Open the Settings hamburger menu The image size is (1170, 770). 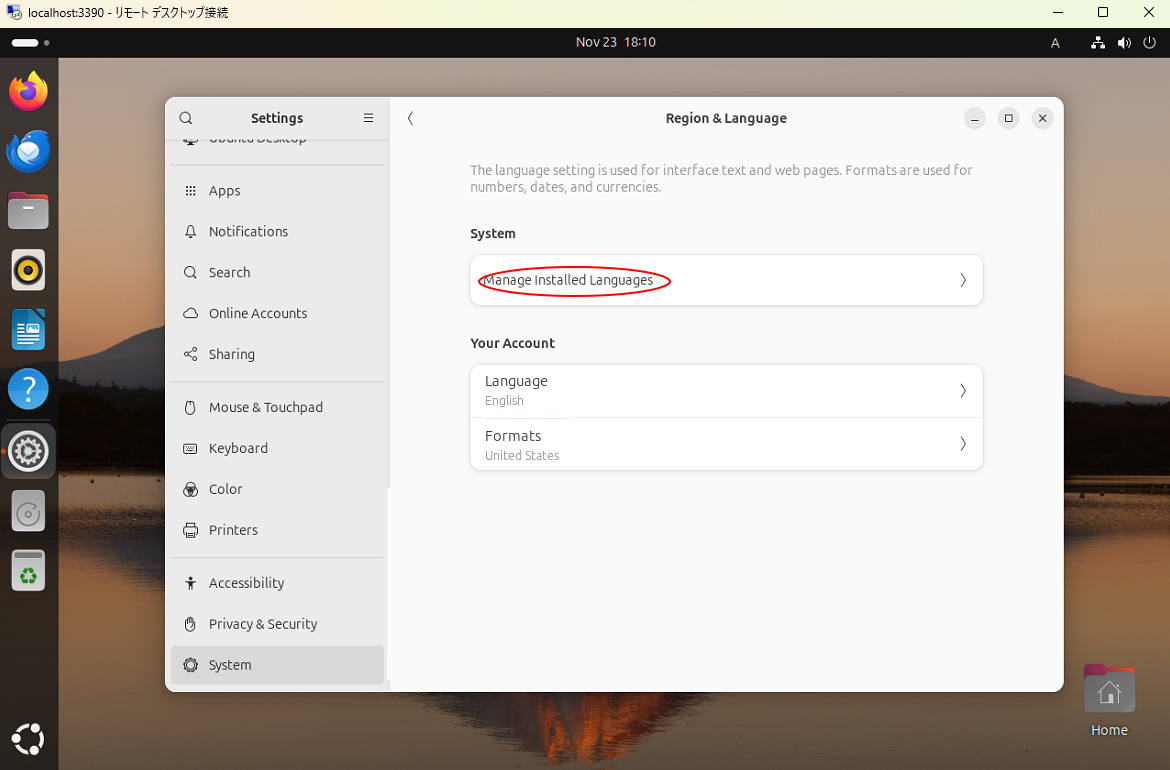(x=368, y=118)
